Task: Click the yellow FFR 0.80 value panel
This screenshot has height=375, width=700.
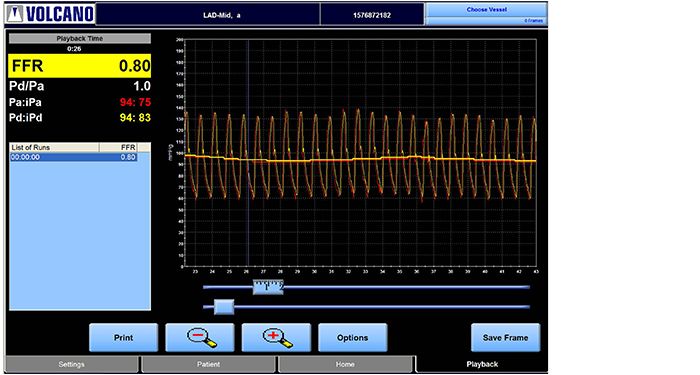Action: click(x=79, y=66)
